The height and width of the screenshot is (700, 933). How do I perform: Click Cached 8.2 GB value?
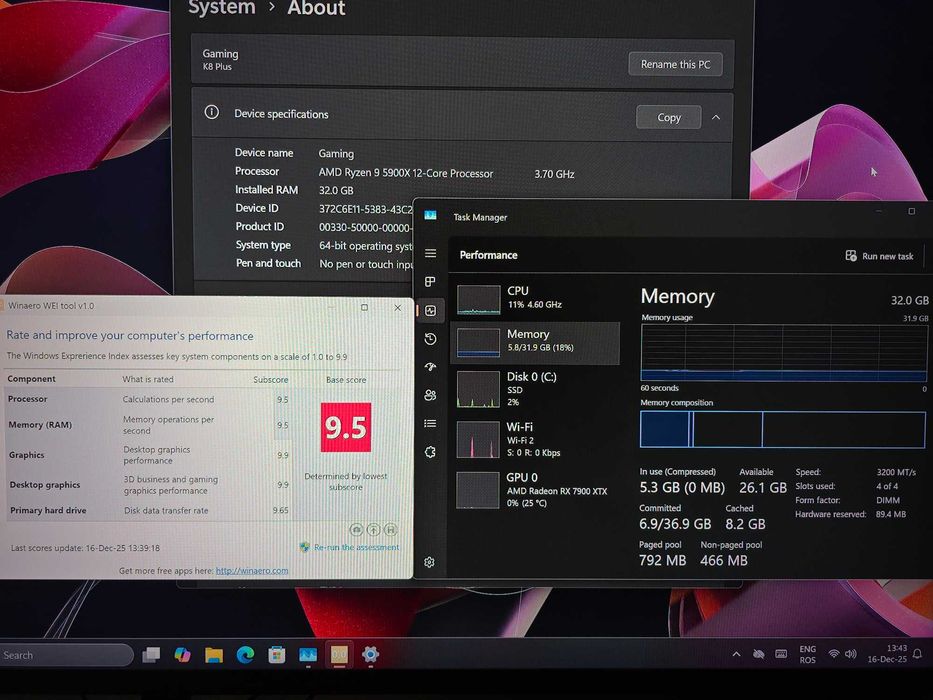[x=746, y=524]
